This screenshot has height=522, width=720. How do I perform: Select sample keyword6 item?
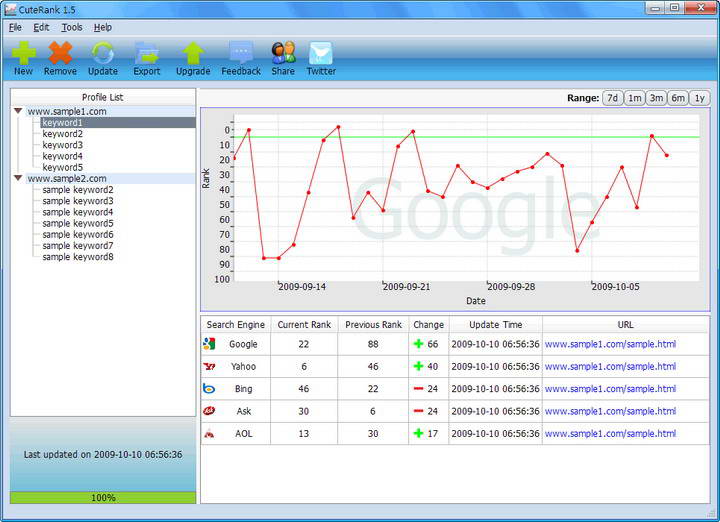pos(78,235)
